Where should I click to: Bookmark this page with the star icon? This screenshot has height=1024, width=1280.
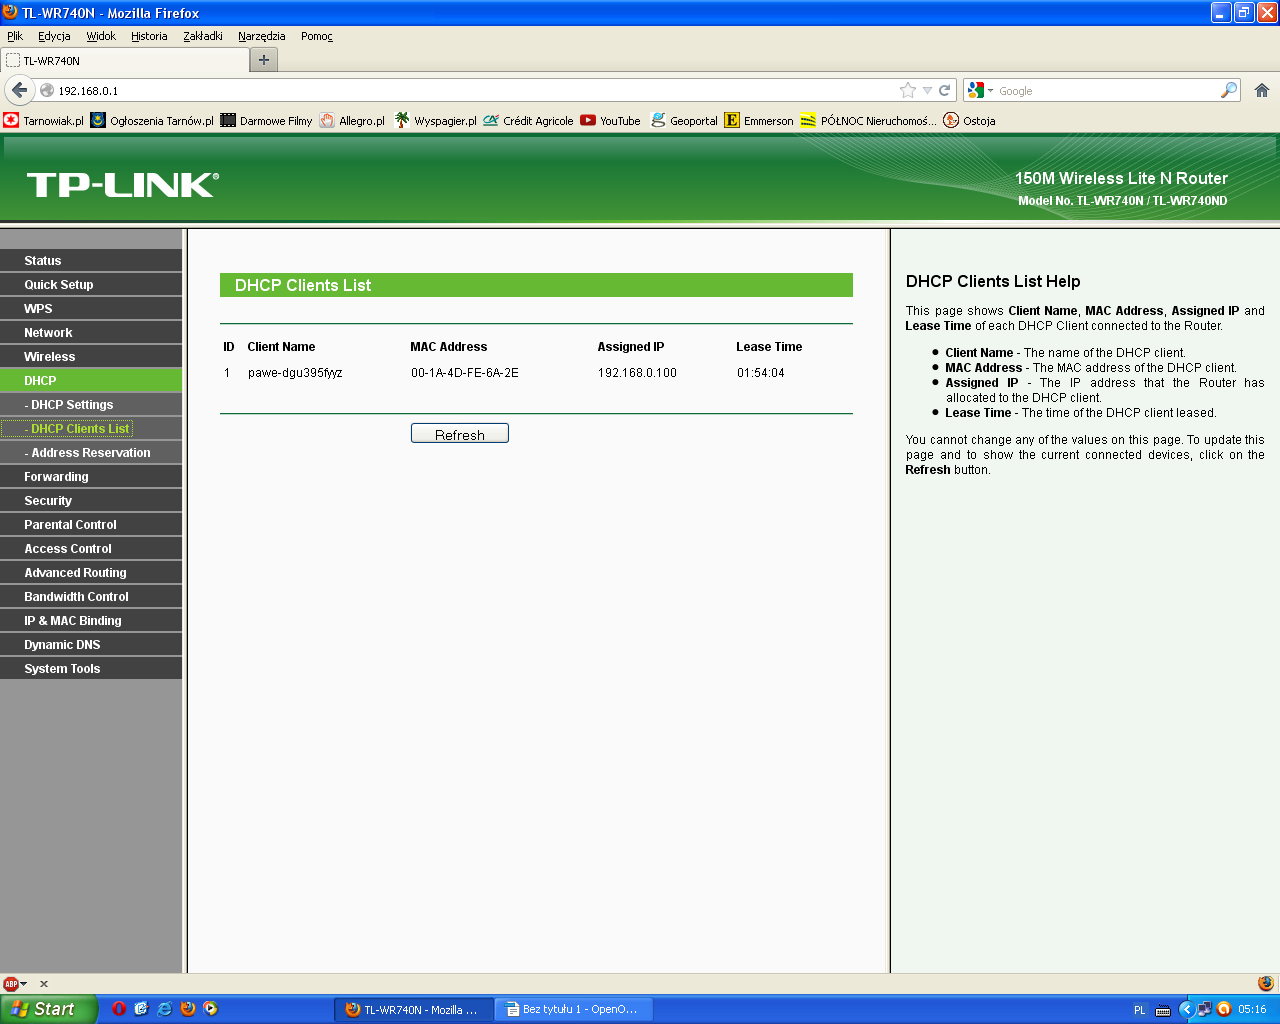click(x=907, y=90)
